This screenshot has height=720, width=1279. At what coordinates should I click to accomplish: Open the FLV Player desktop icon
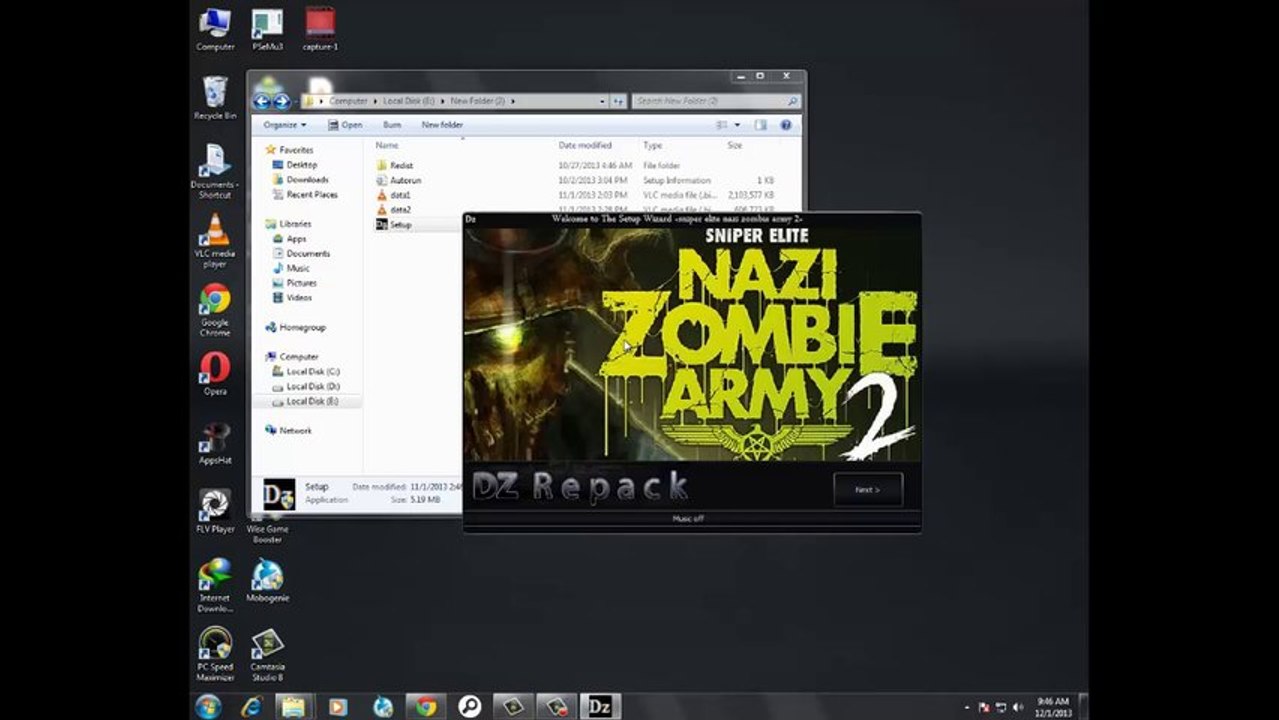[215, 512]
